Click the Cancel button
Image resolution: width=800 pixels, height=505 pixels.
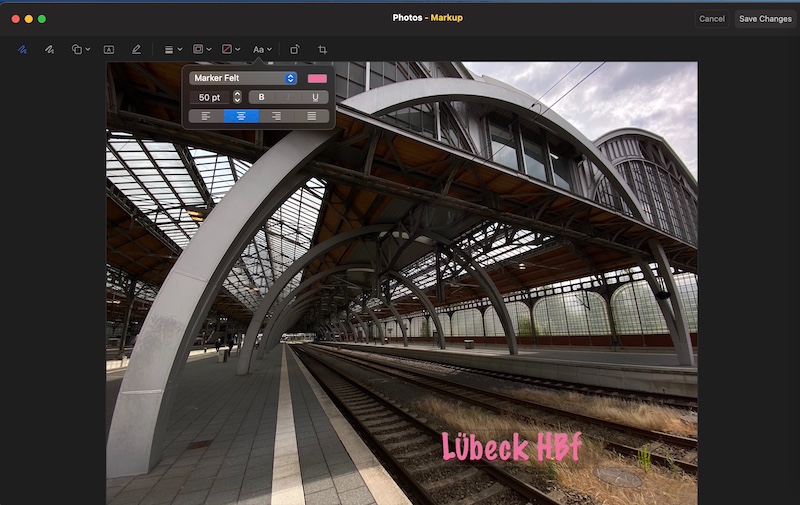tap(712, 19)
